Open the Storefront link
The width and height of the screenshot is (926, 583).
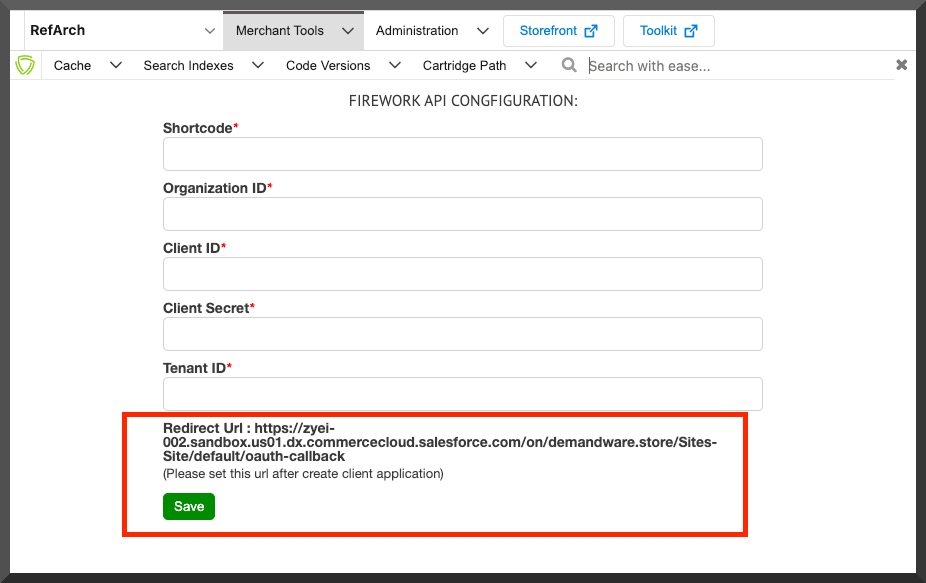tap(559, 31)
